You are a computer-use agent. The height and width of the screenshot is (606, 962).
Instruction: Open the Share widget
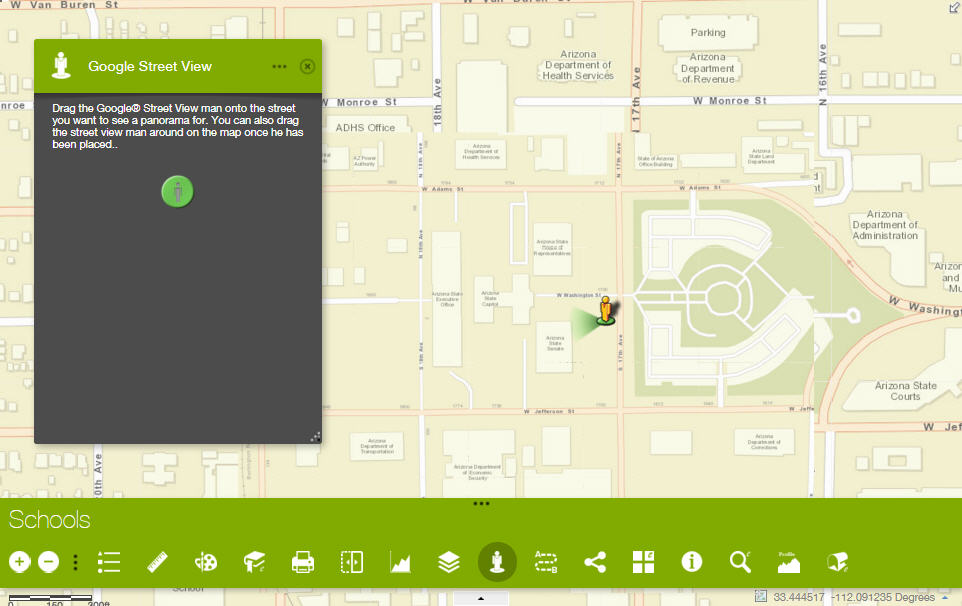click(x=595, y=562)
